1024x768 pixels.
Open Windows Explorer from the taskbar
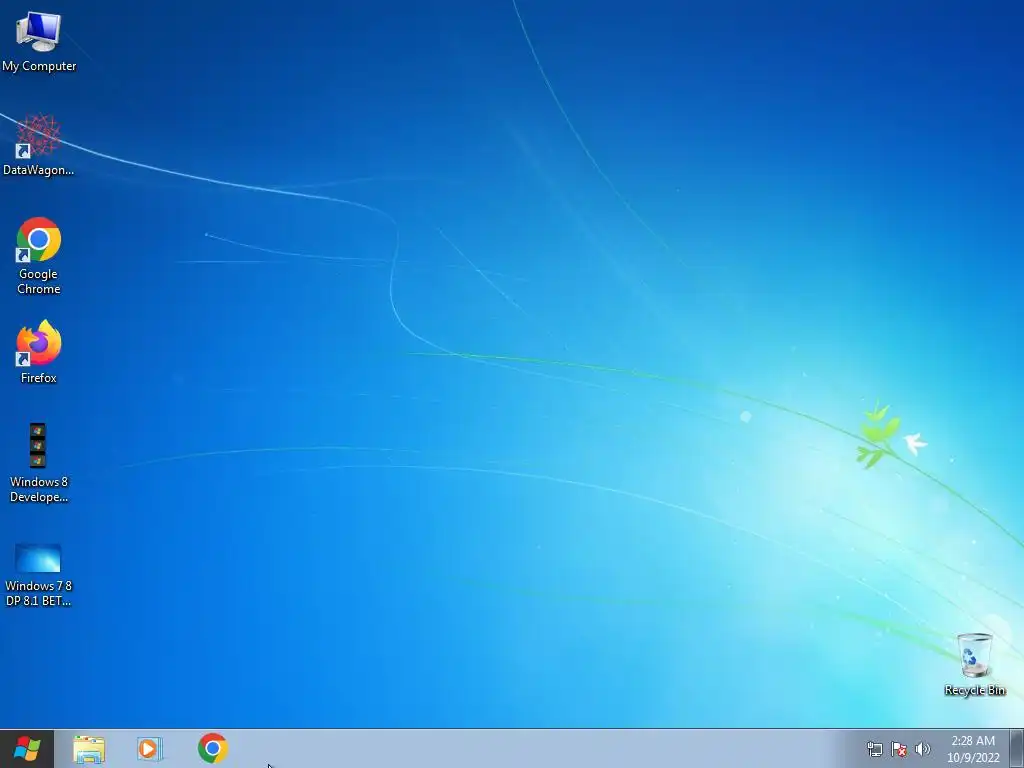click(89, 748)
